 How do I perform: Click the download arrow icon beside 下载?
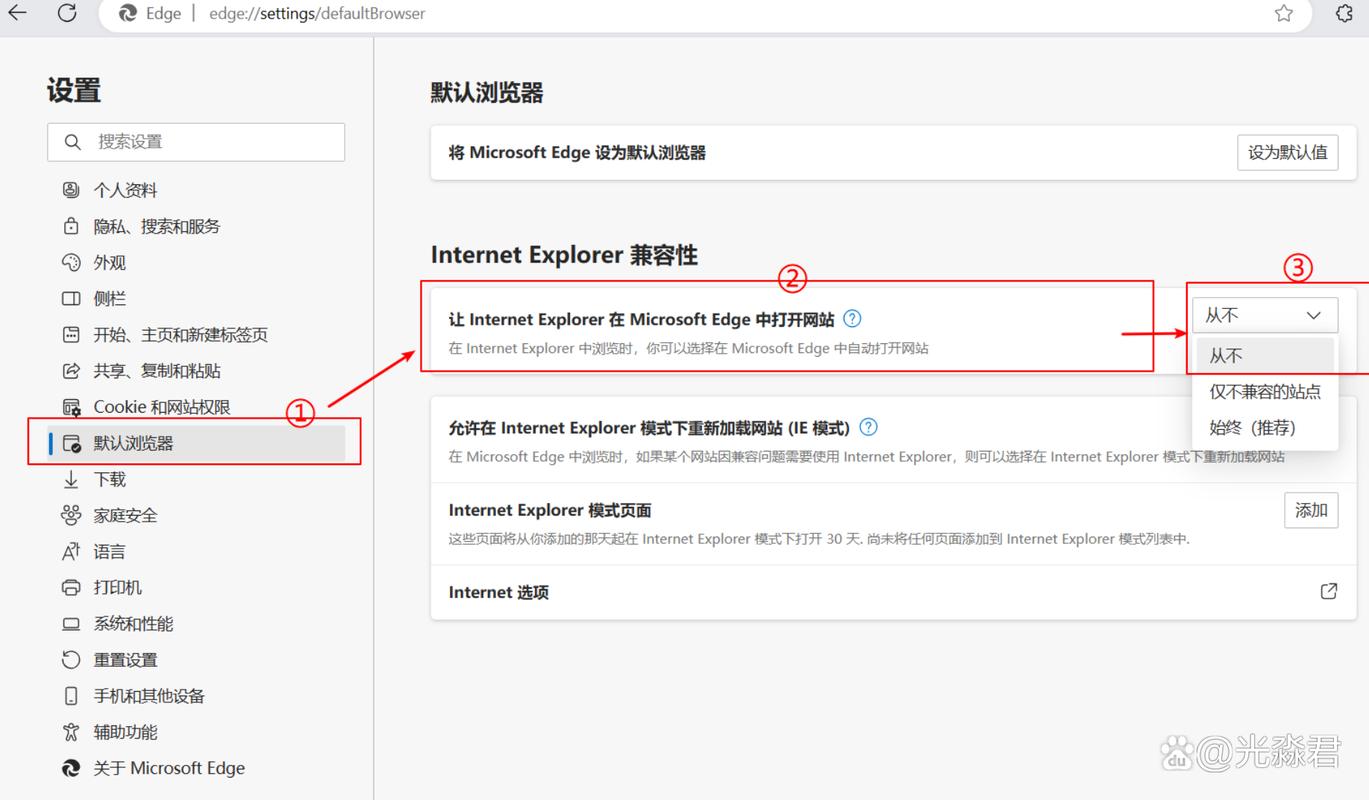click(71, 479)
